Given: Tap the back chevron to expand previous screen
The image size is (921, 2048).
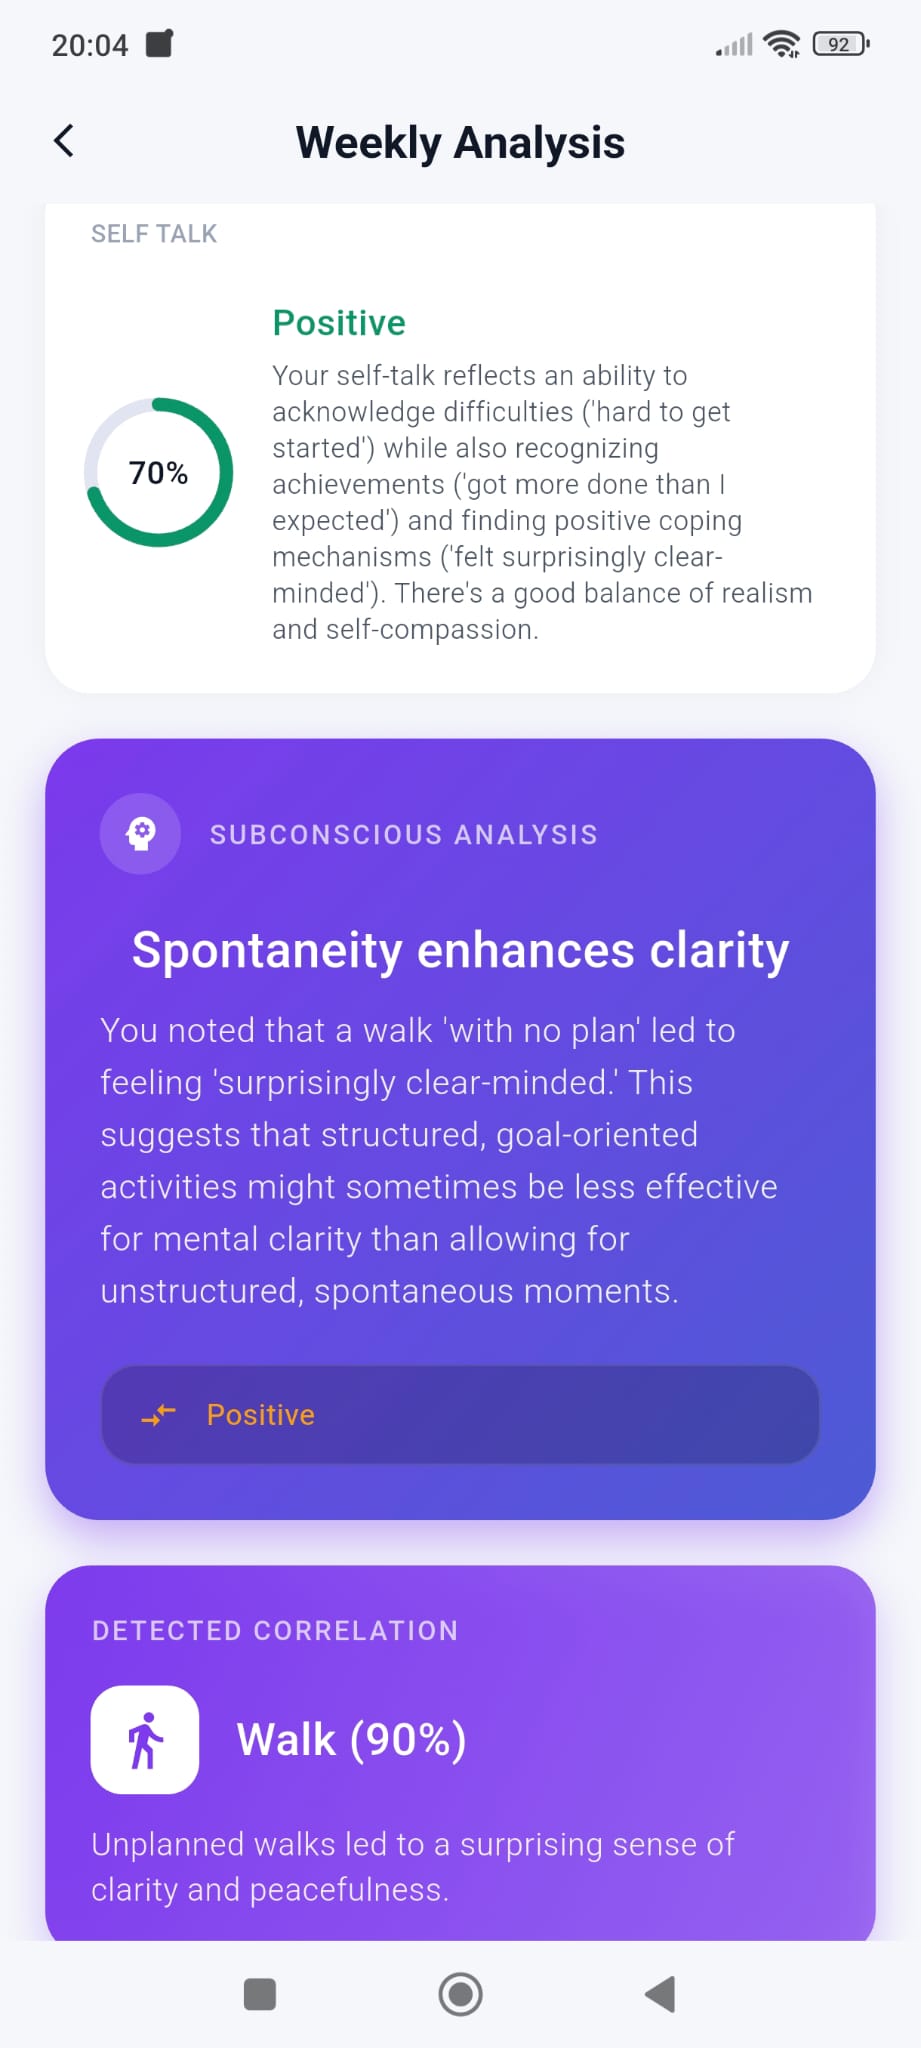Looking at the screenshot, I should [63, 140].
